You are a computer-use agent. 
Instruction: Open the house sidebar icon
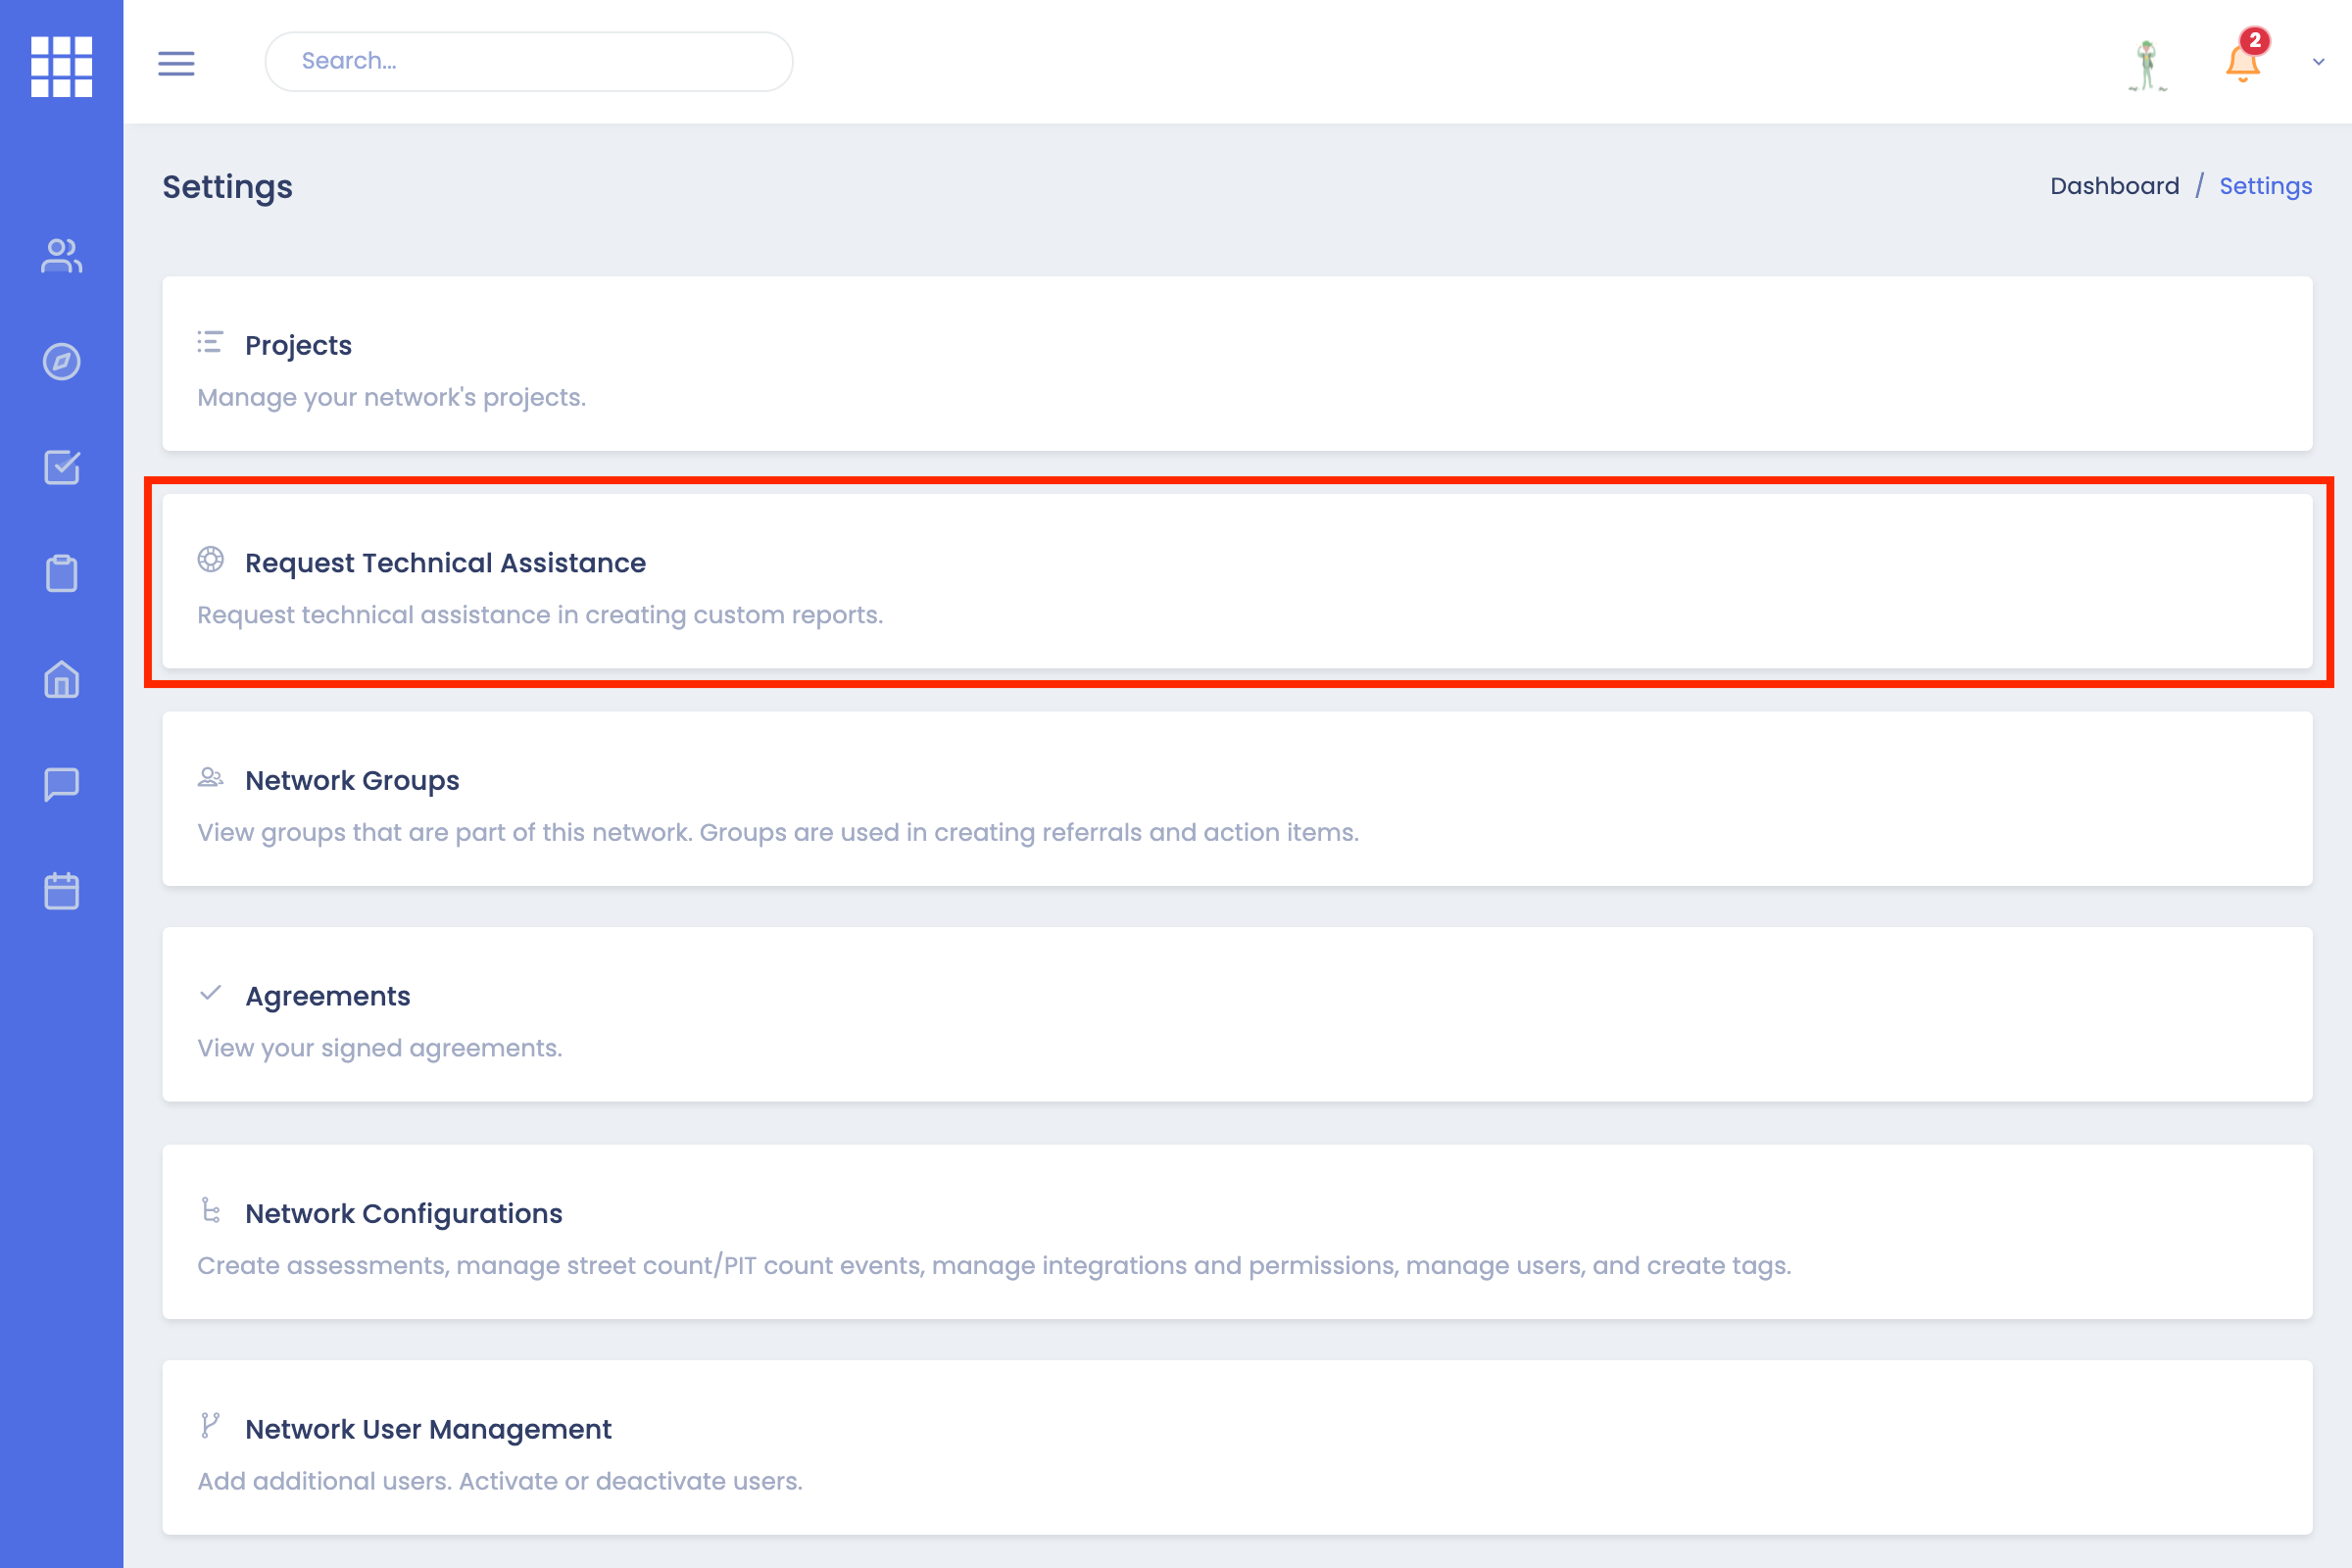click(x=61, y=680)
